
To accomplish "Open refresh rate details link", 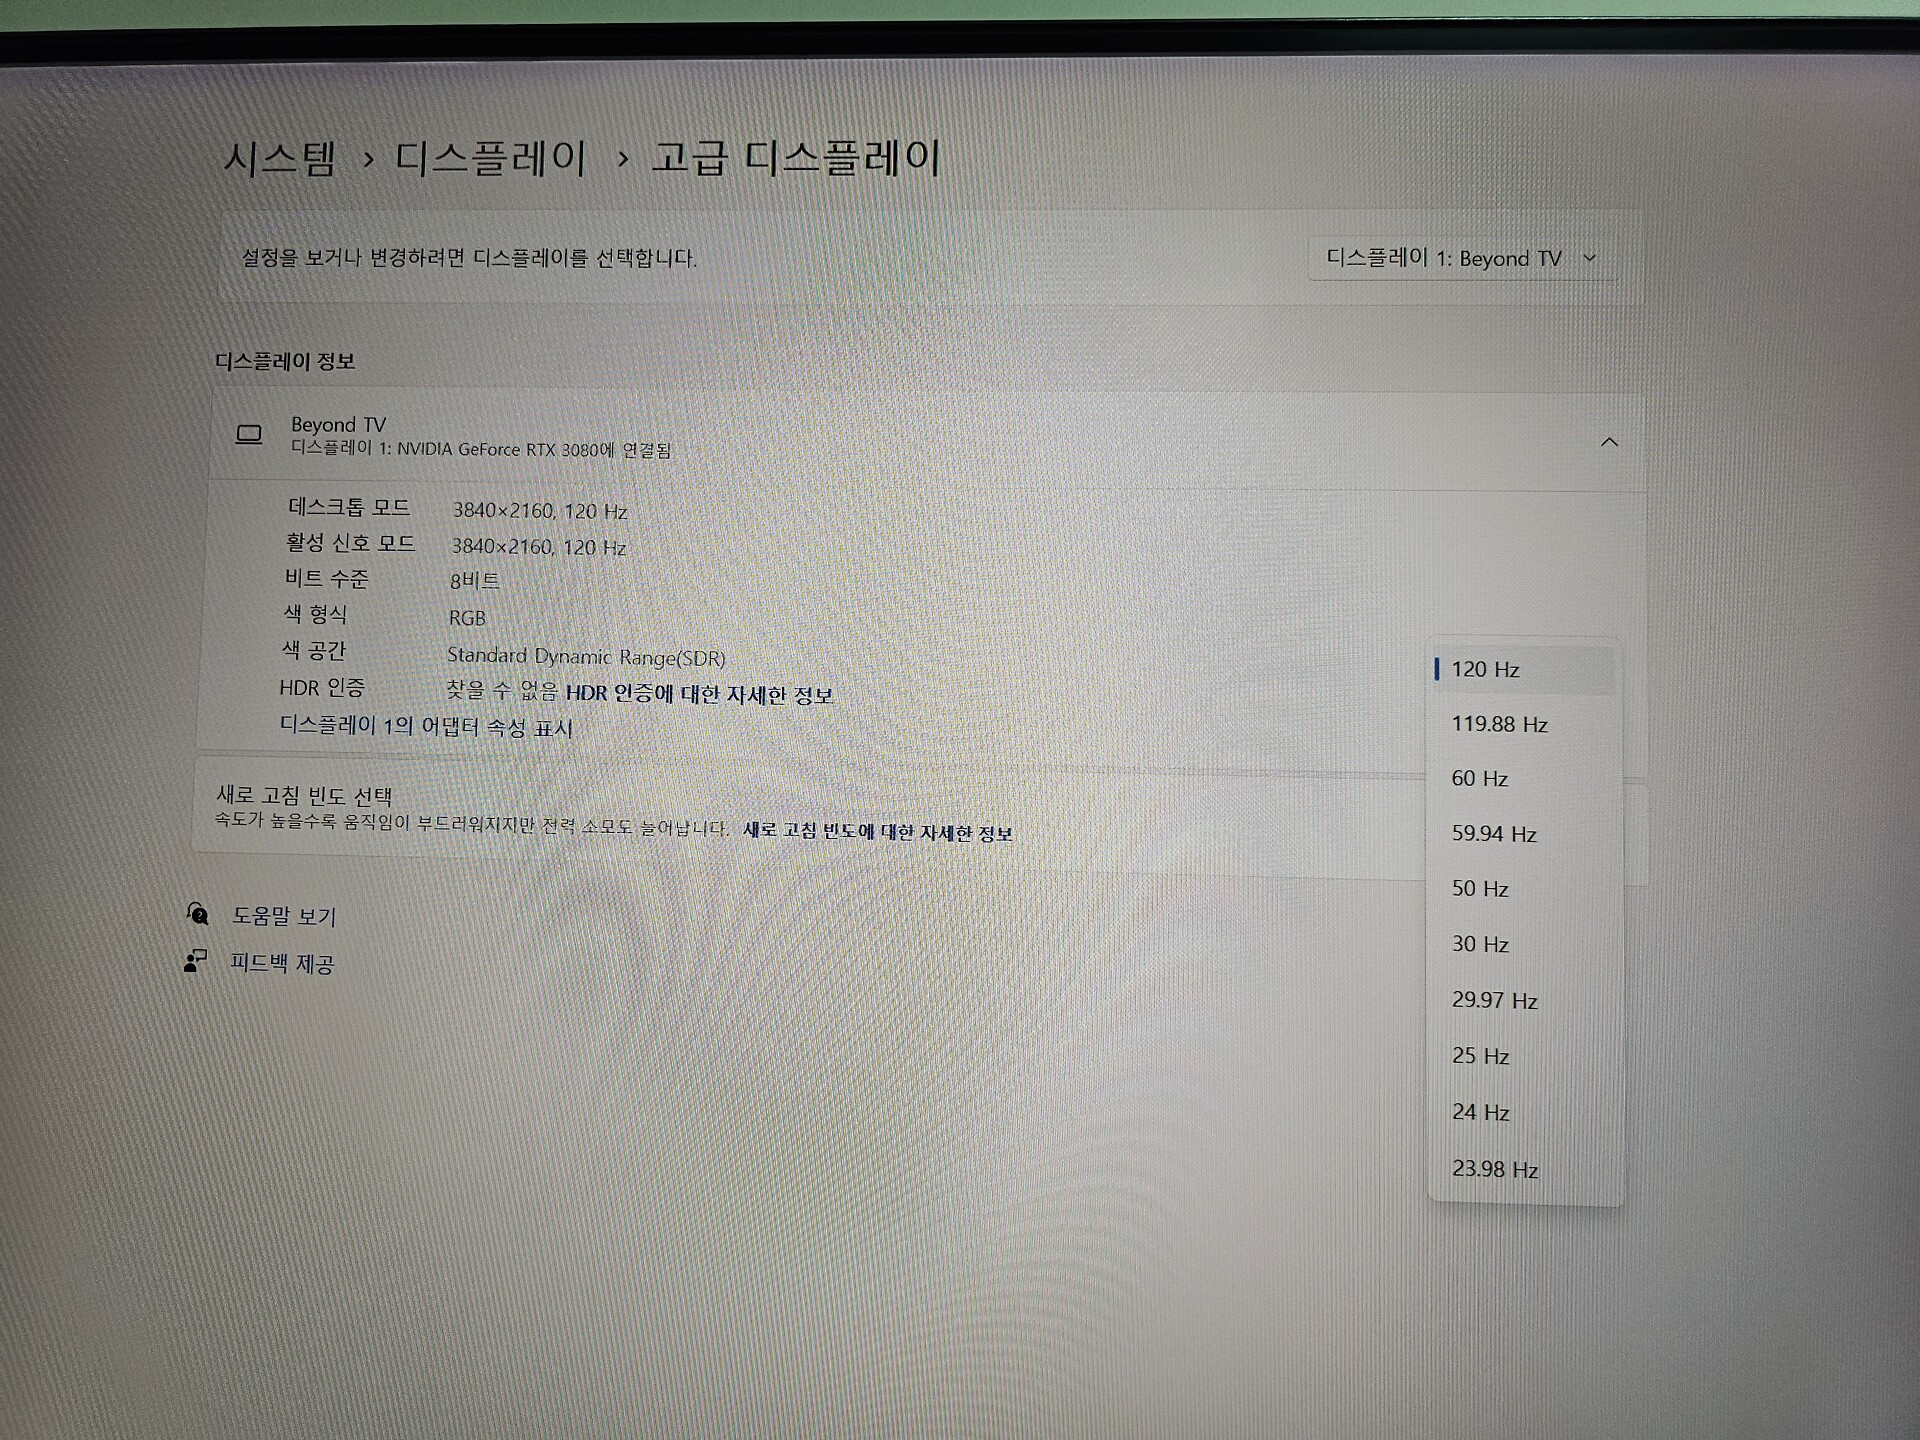I will (x=877, y=832).
